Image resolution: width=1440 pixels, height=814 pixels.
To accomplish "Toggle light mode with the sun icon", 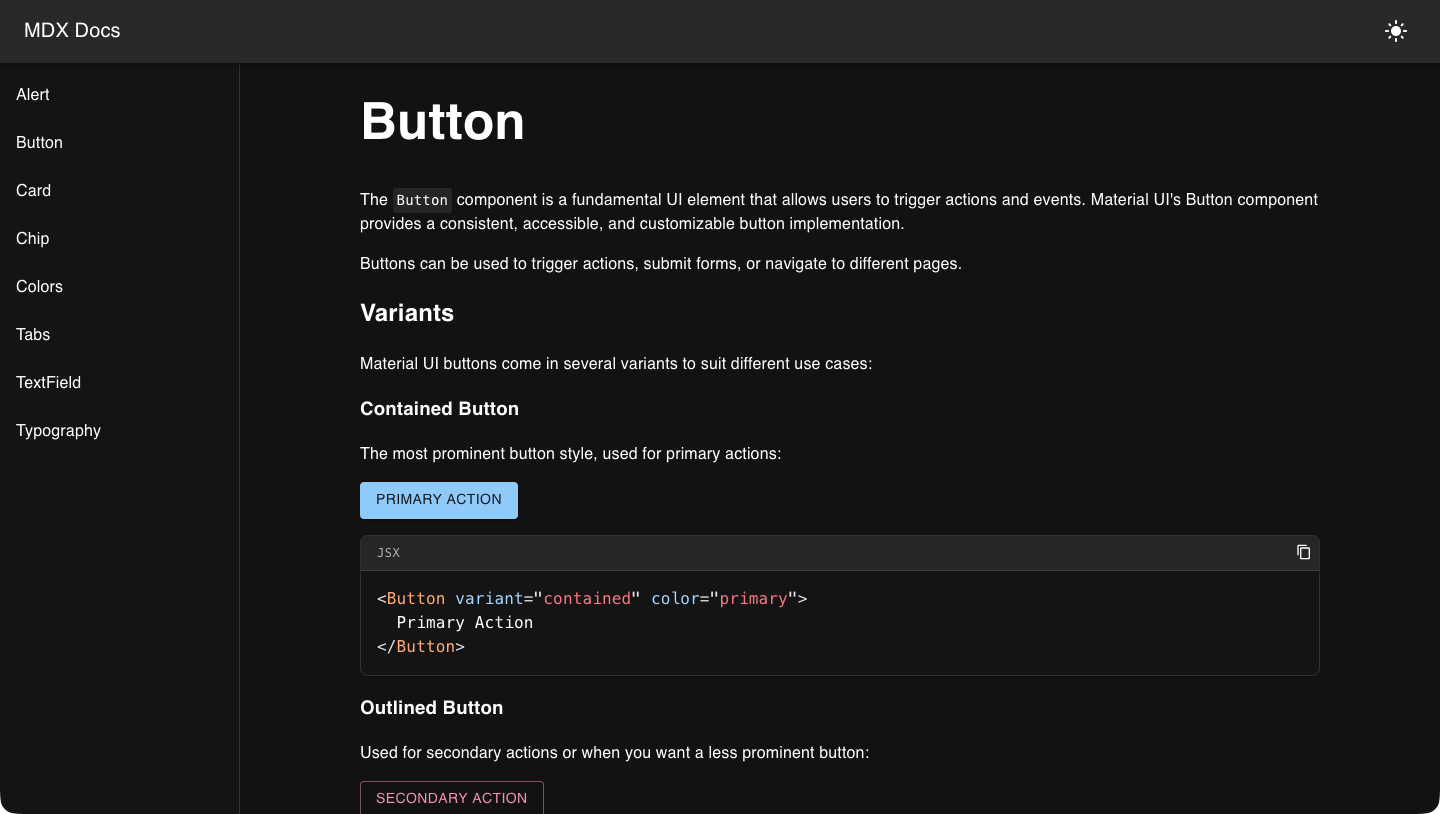I will (x=1395, y=31).
